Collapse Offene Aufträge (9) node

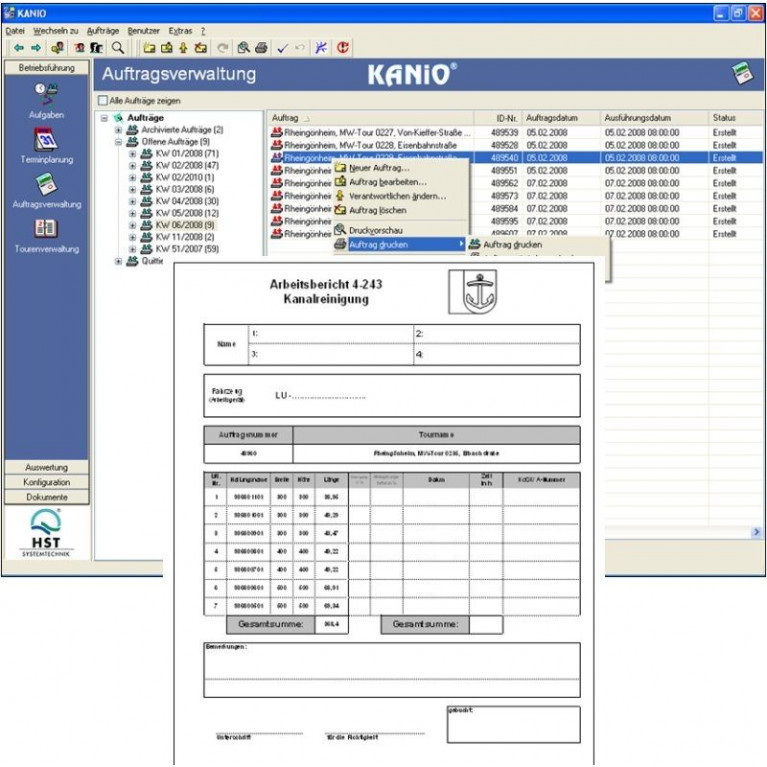pos(118,142)
